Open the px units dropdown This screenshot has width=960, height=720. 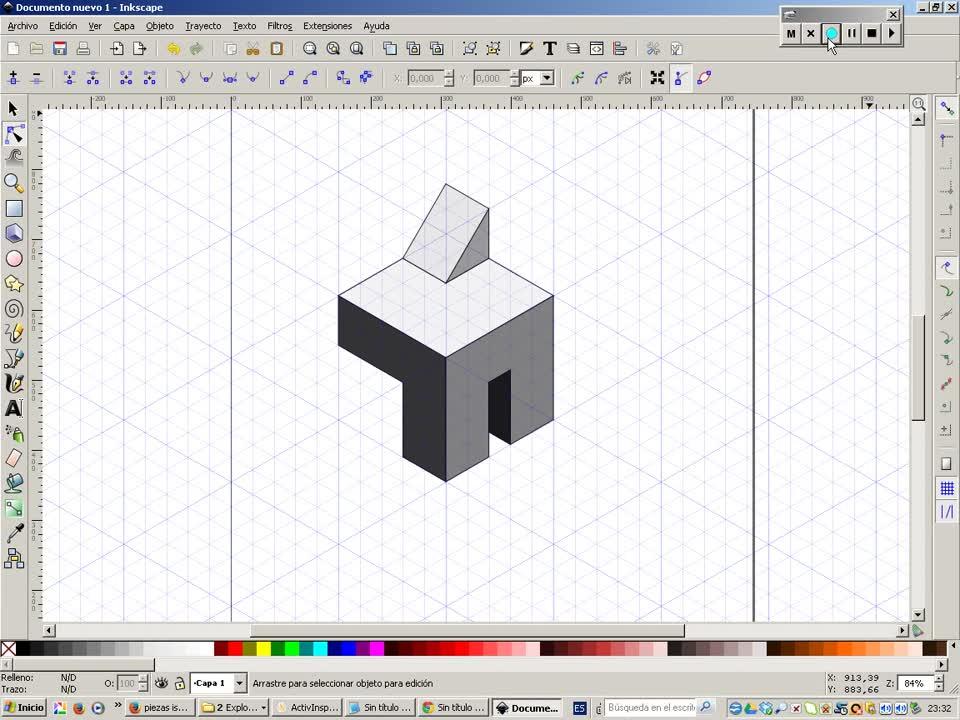pos(547,78)
